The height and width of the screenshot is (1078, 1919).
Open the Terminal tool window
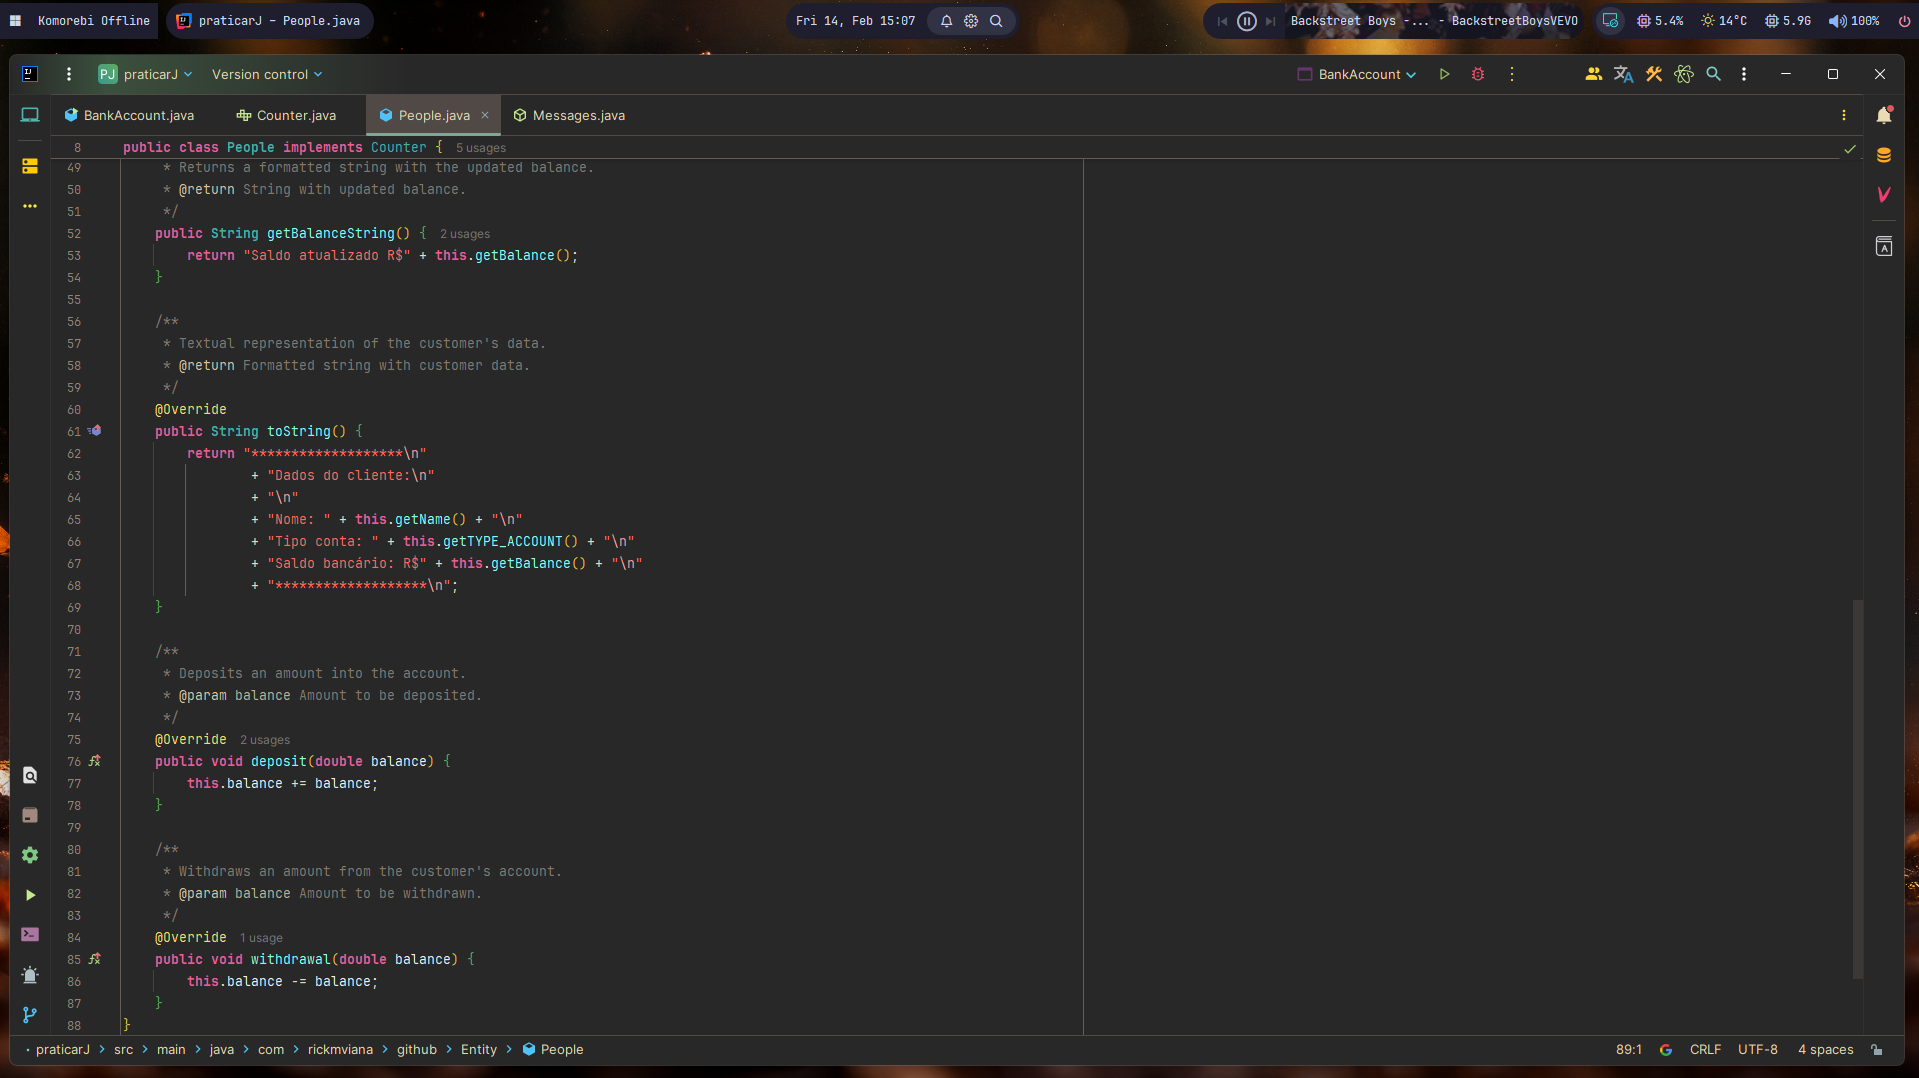click(30, 934)
